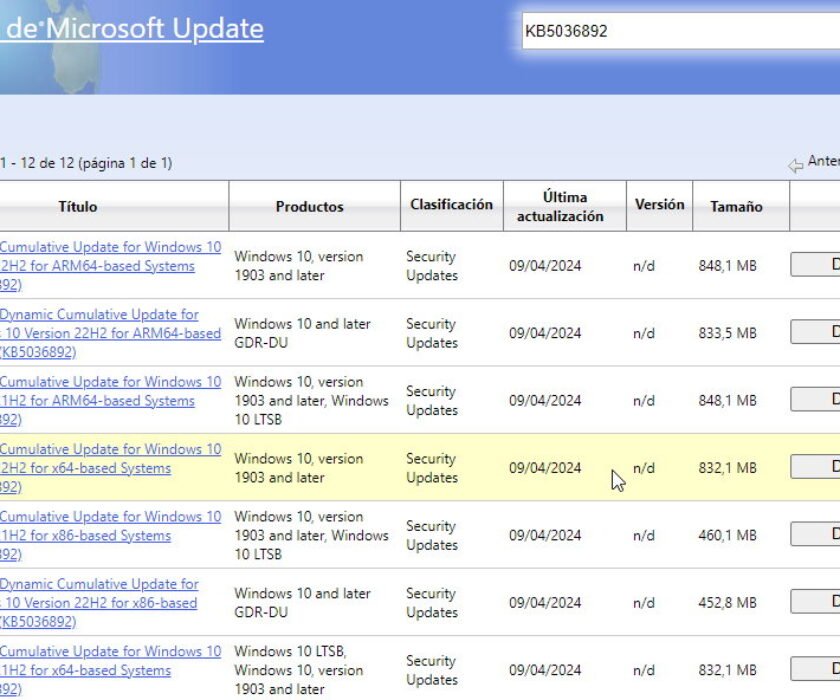Click the results count text '1 - 12 de 12'
This screenshot has height=700, width=840.
coord(37,163)
